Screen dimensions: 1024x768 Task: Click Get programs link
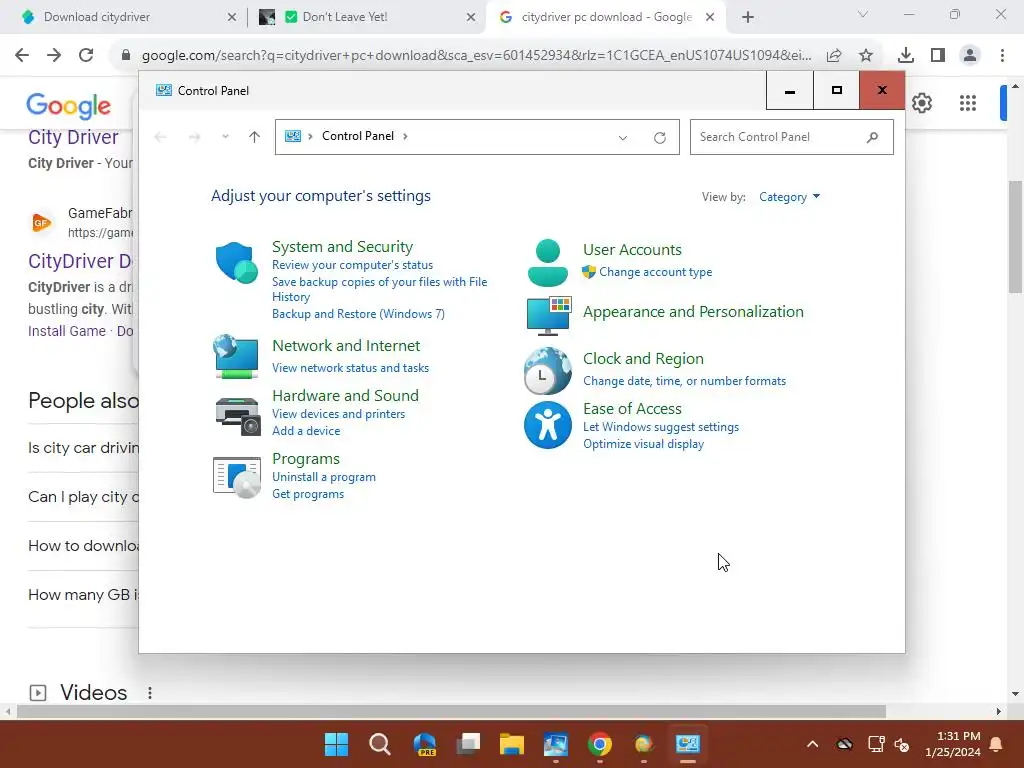[x=308, y=494]
